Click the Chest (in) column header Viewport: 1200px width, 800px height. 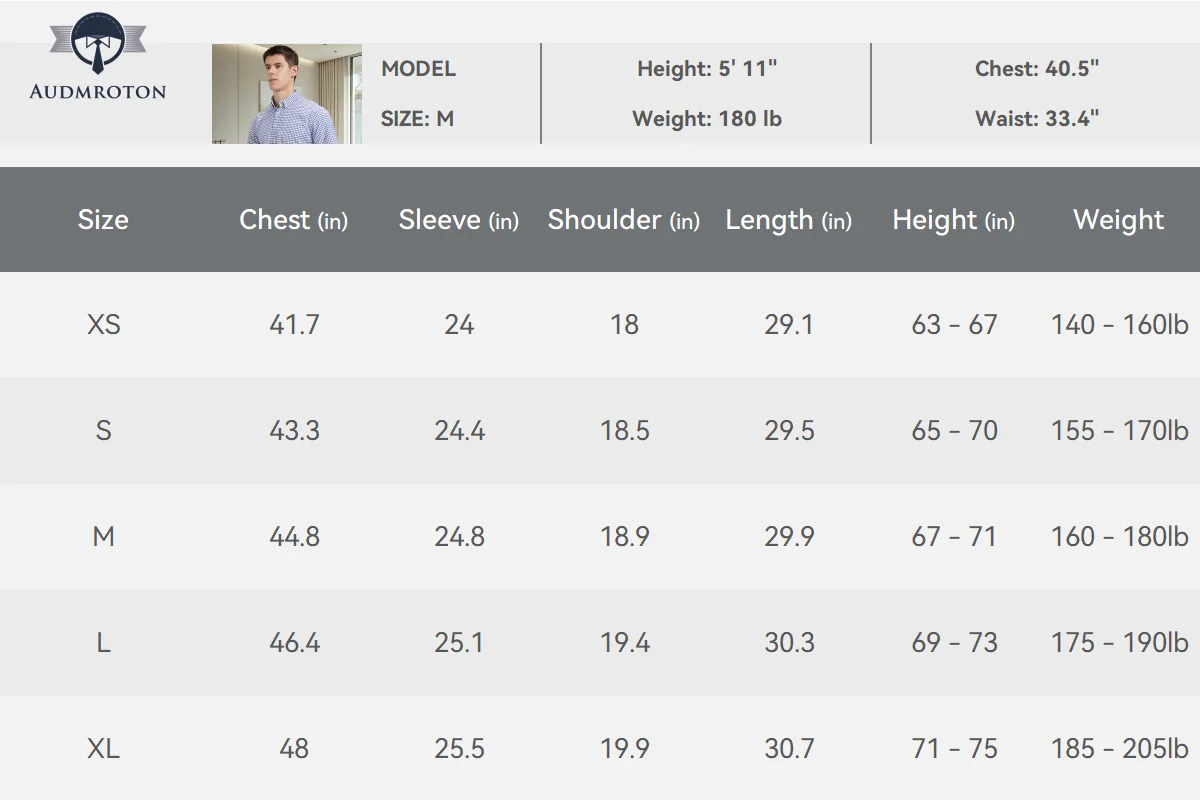click(x=293, y=220)
